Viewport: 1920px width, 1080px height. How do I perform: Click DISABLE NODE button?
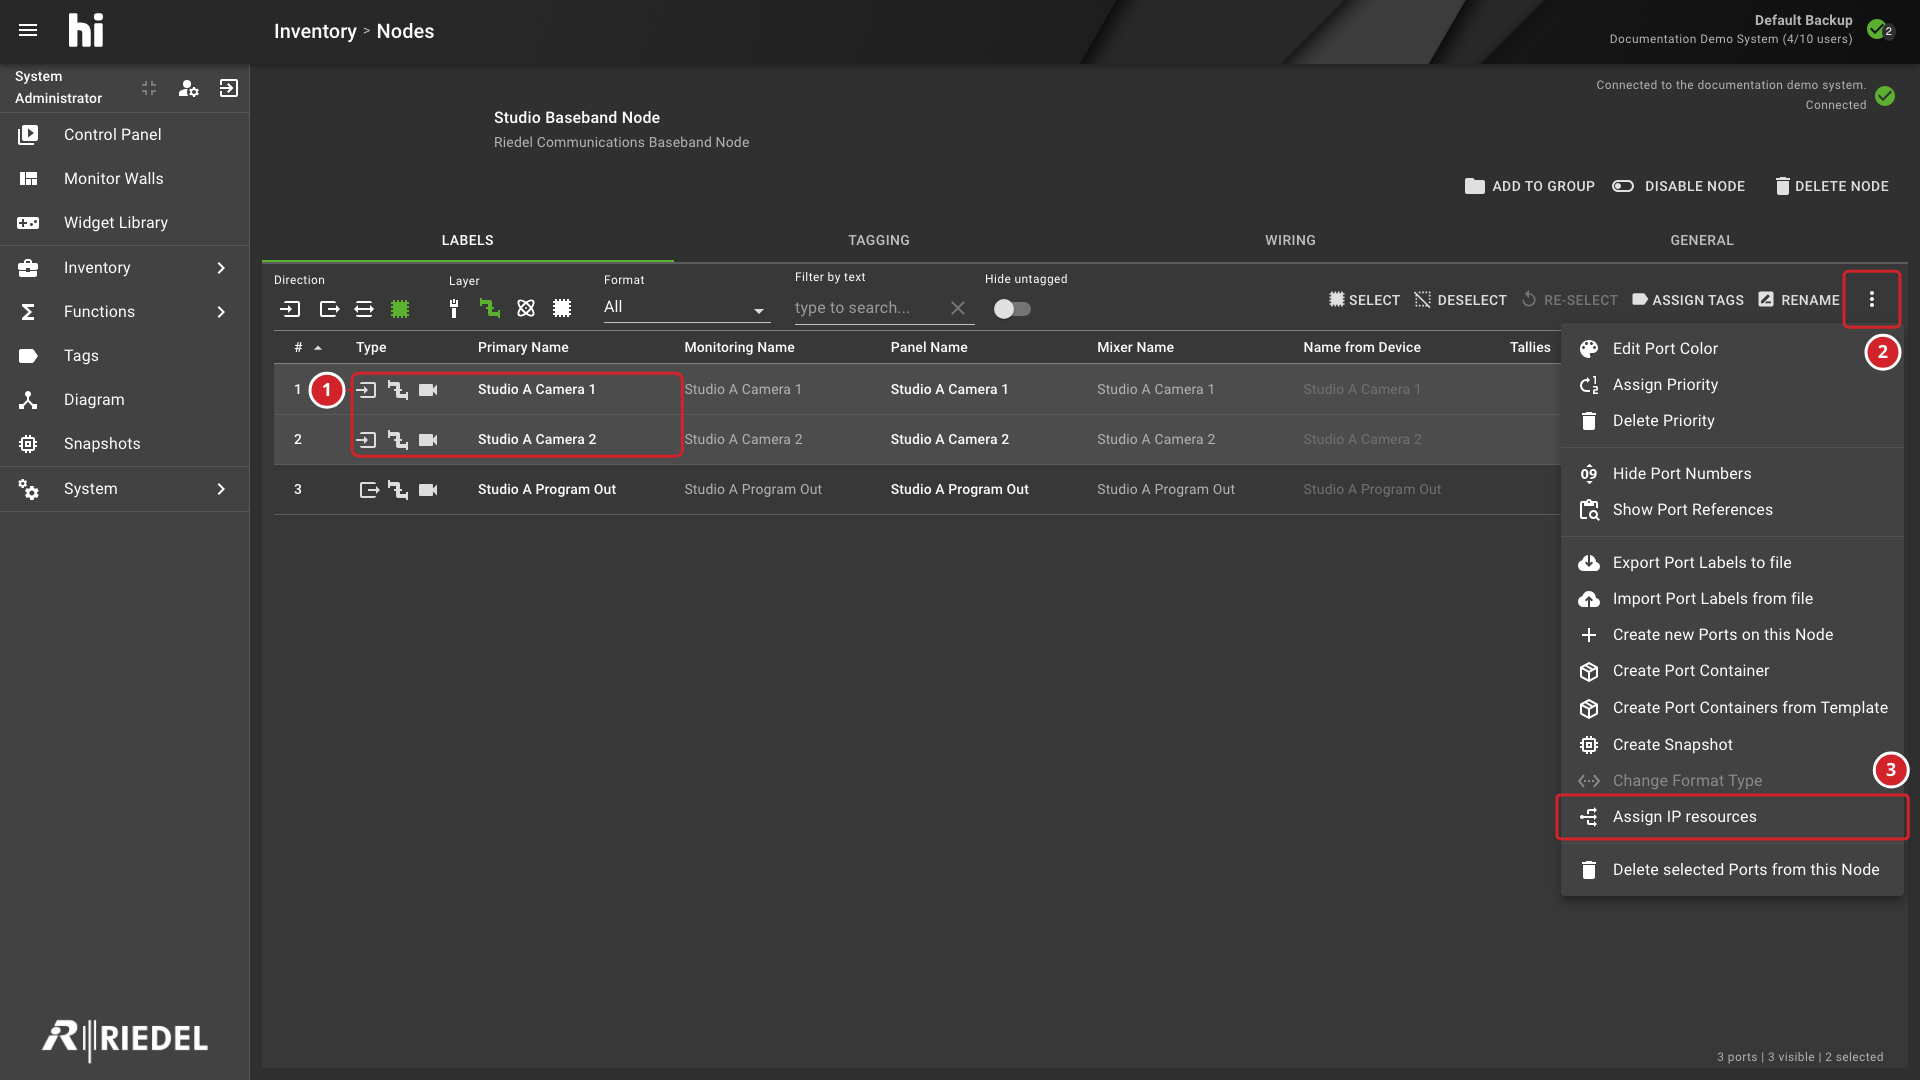(1679, 187)
